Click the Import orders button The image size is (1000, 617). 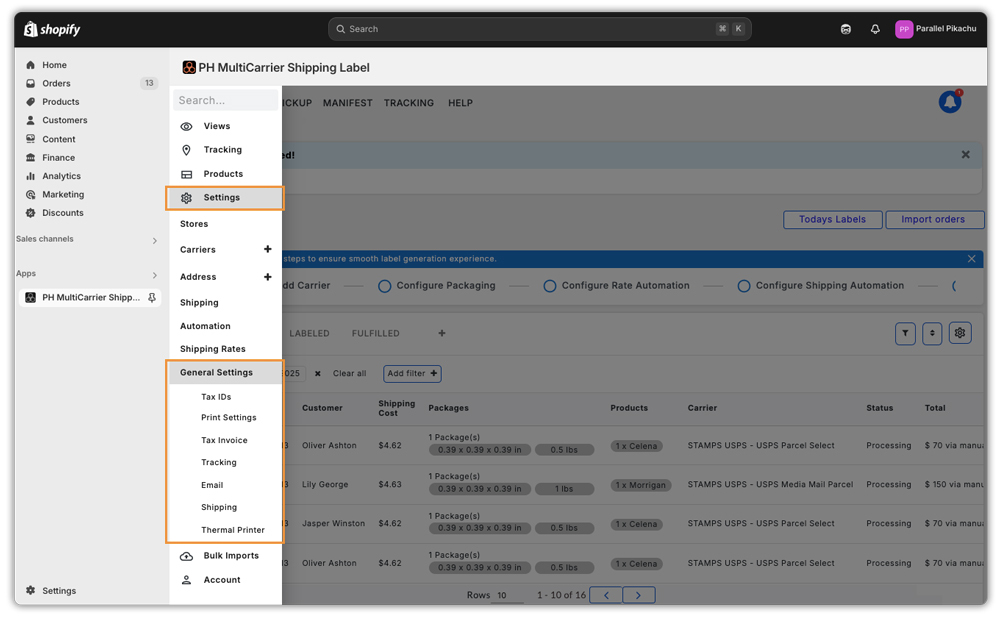pos(934,219)
